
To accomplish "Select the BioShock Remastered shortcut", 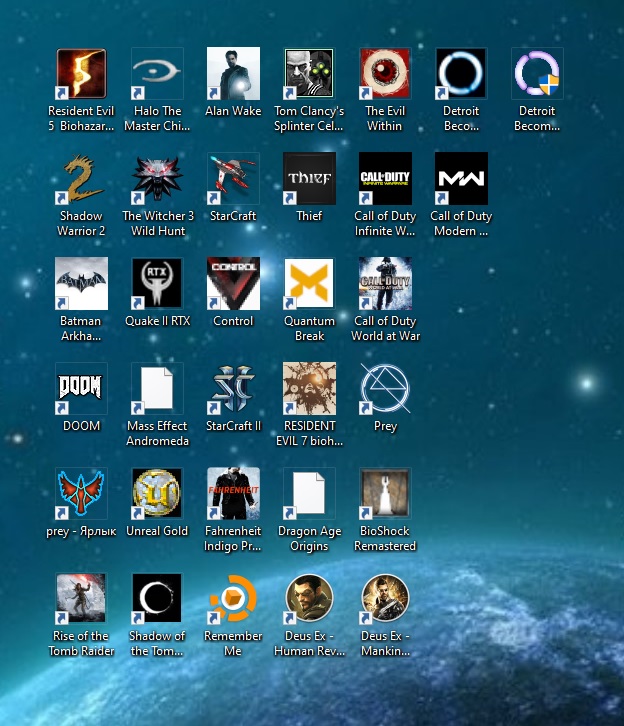I will coord(385,494).
